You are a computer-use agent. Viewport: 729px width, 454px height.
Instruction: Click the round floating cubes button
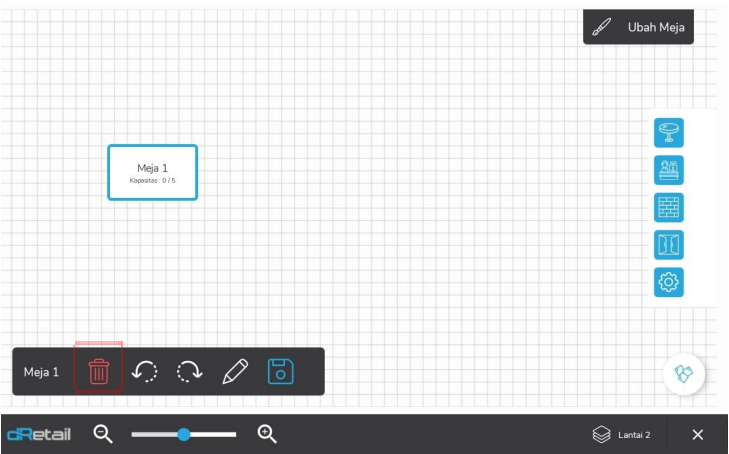tap(684, 374)
